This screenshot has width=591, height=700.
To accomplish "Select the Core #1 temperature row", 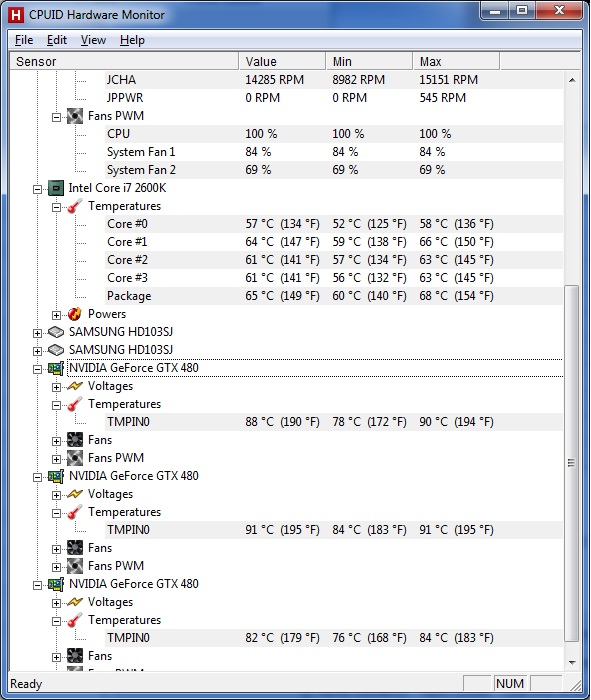I will pyautogui.click(x=333, y=242).
